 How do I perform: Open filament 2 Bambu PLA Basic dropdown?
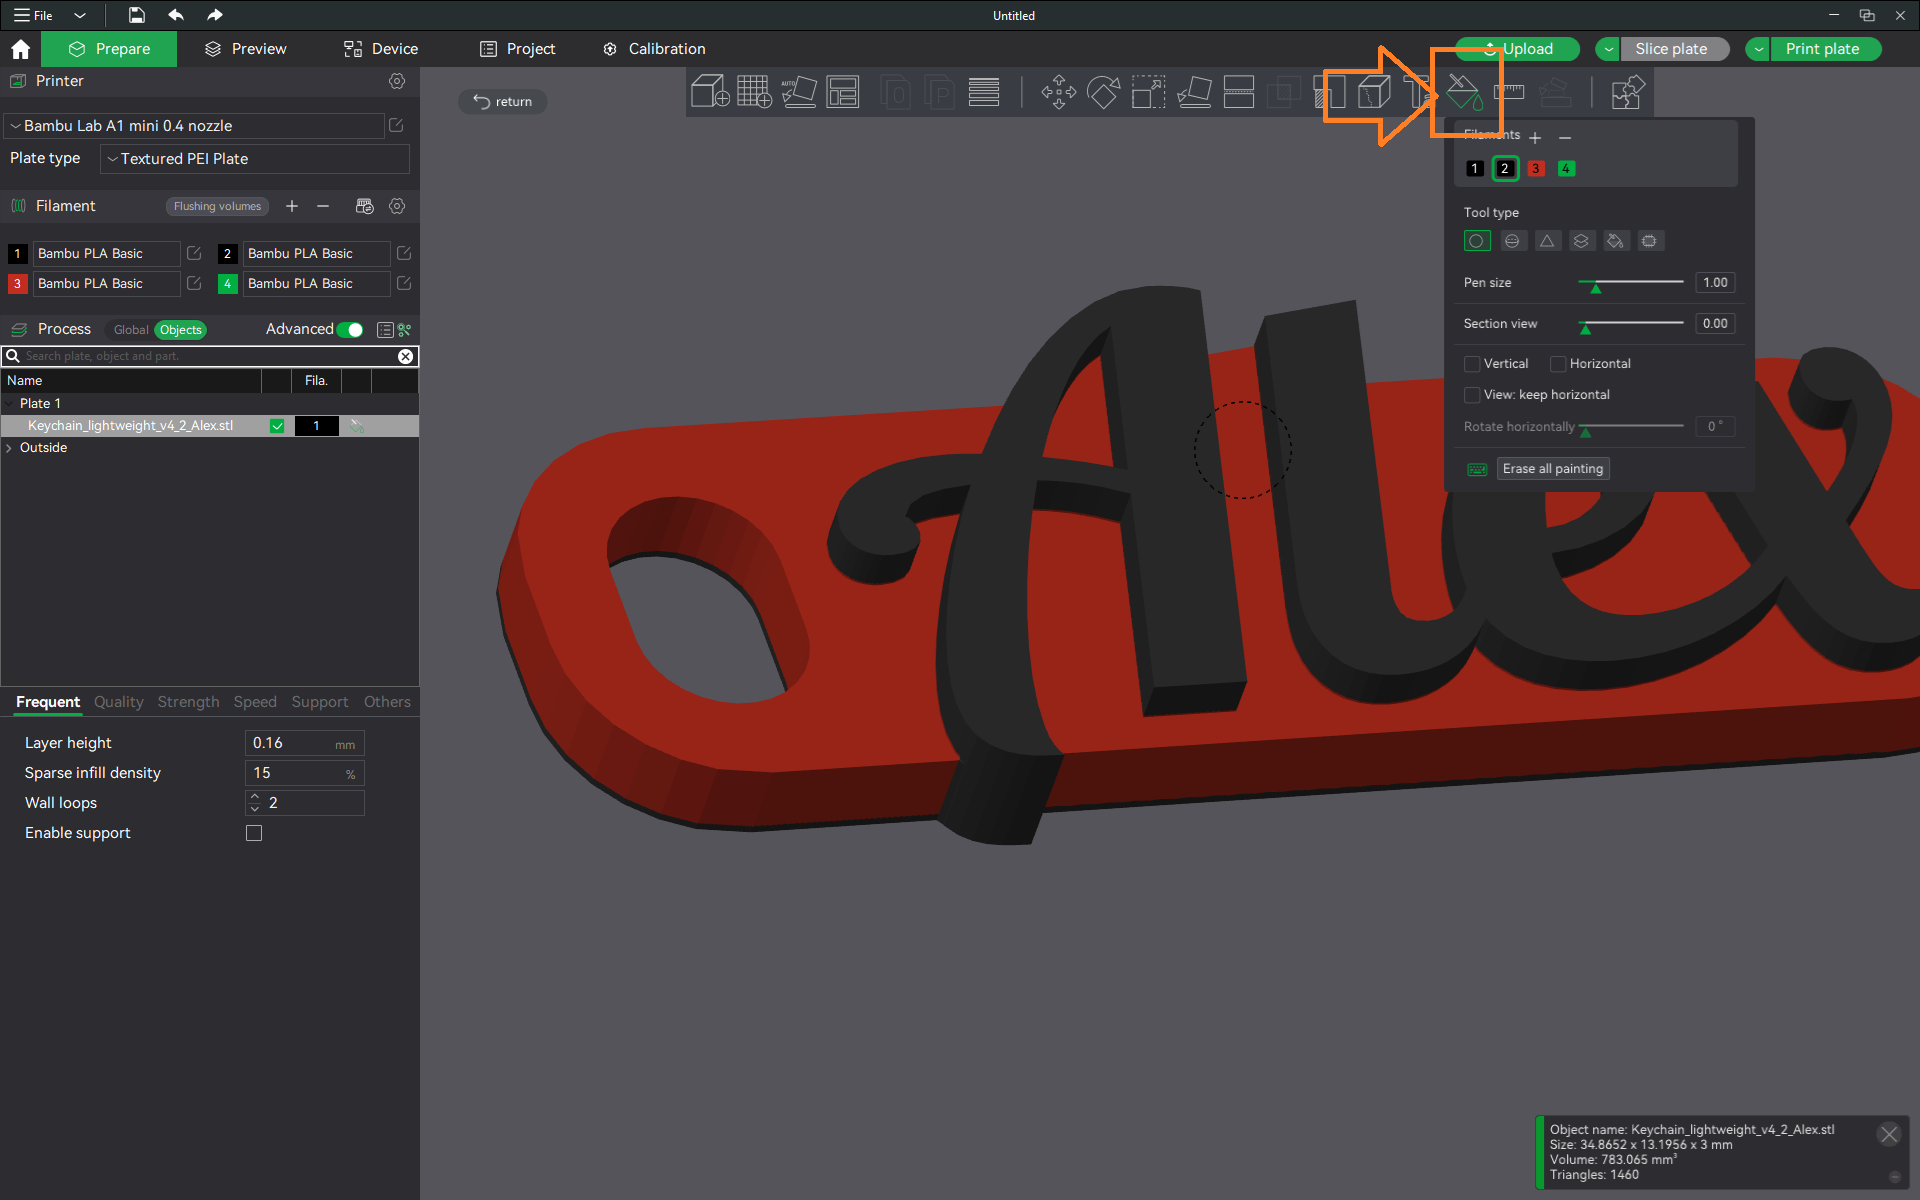pyautogui.click(x=316, y=254)
